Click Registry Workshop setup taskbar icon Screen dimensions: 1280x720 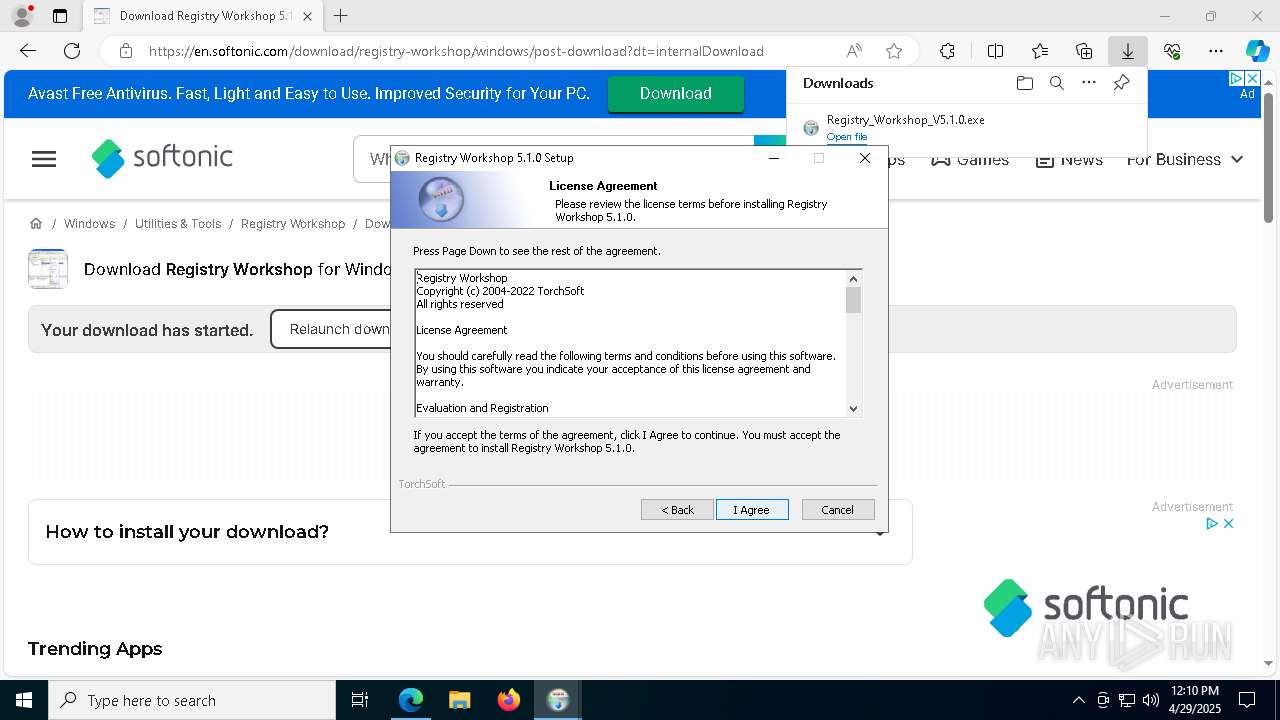(558, 700)
